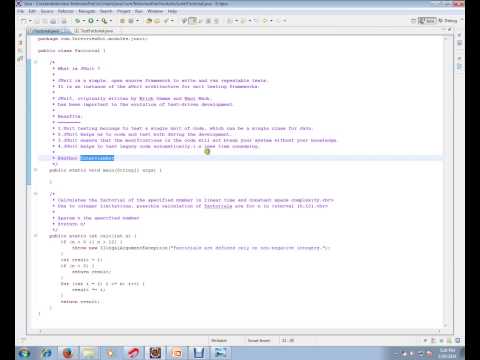The height and width of the screenshot is (360, 480).
Task: Collapse the main method fold marker
Action: pyautogui.click(x=36, y=170)
